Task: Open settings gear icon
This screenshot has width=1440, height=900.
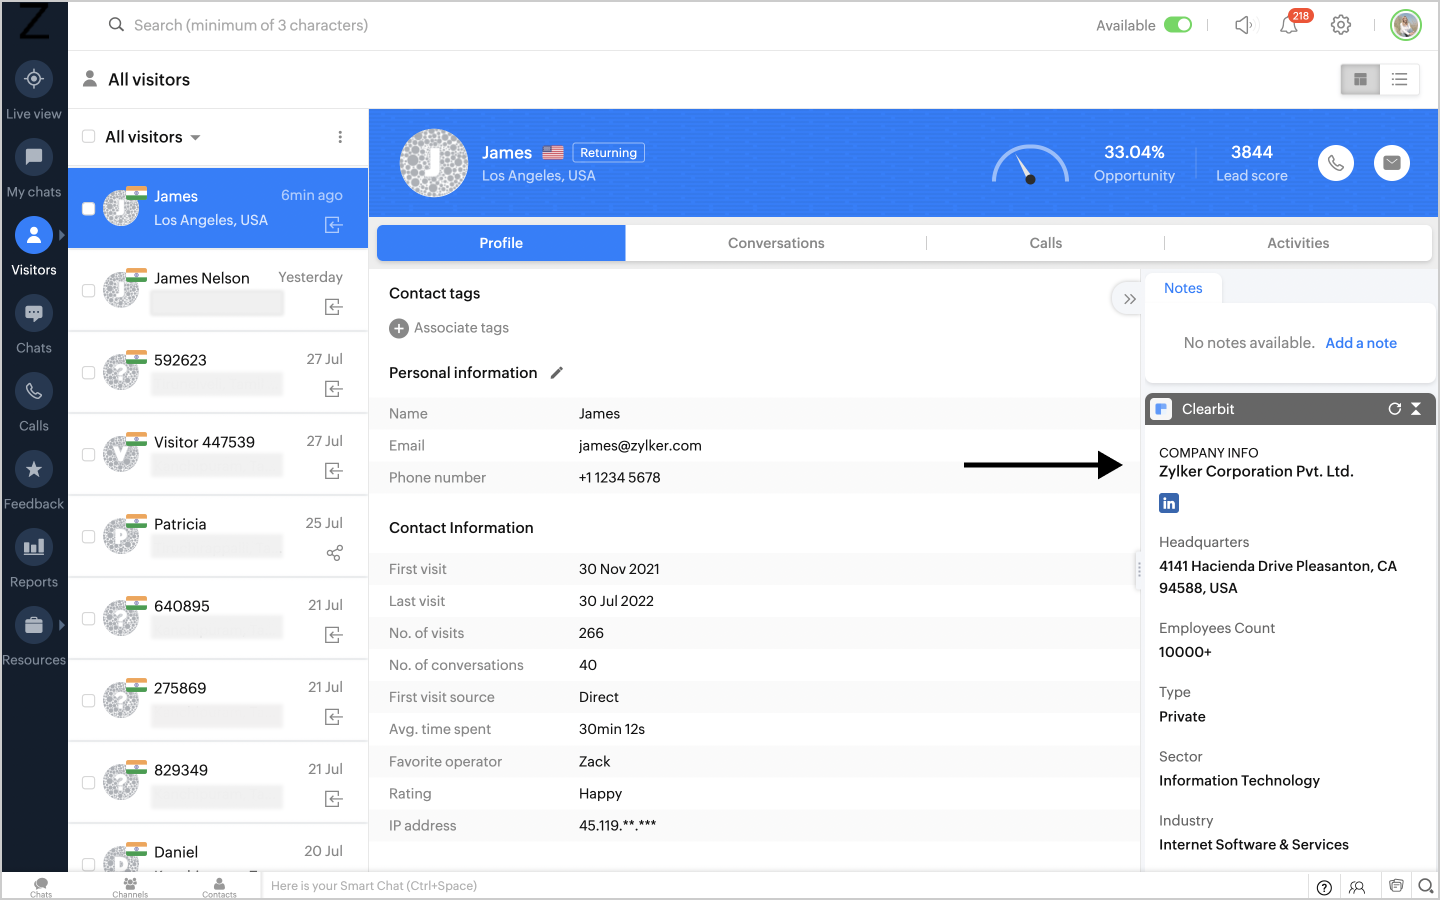Action: point(1341,25)
